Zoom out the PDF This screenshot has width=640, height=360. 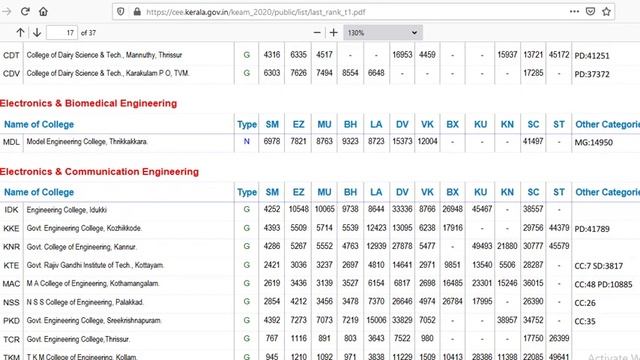(317, 32)
